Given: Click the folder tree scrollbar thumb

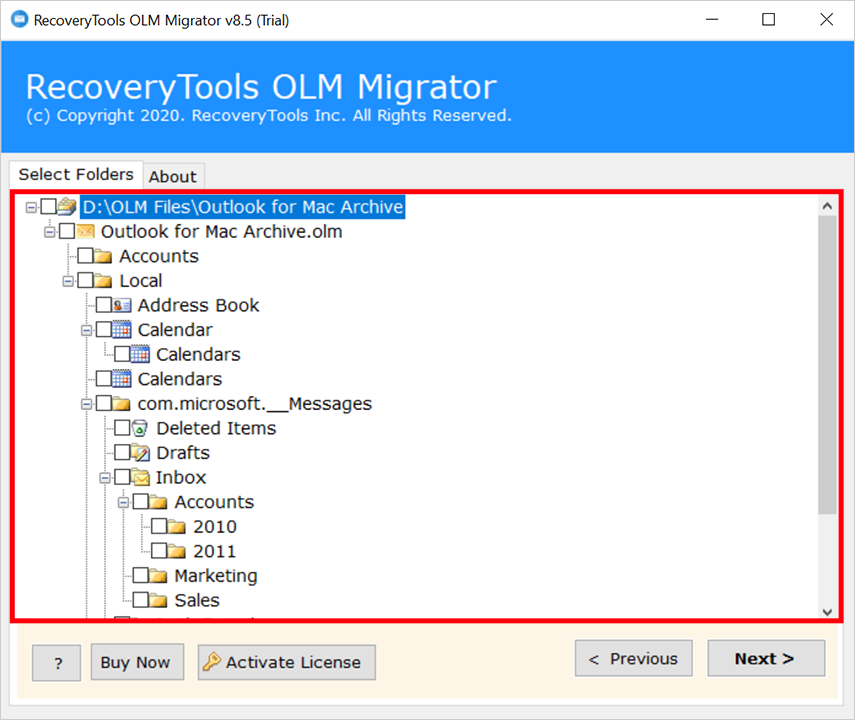Looking at the screenshot, I should (827, 364).
